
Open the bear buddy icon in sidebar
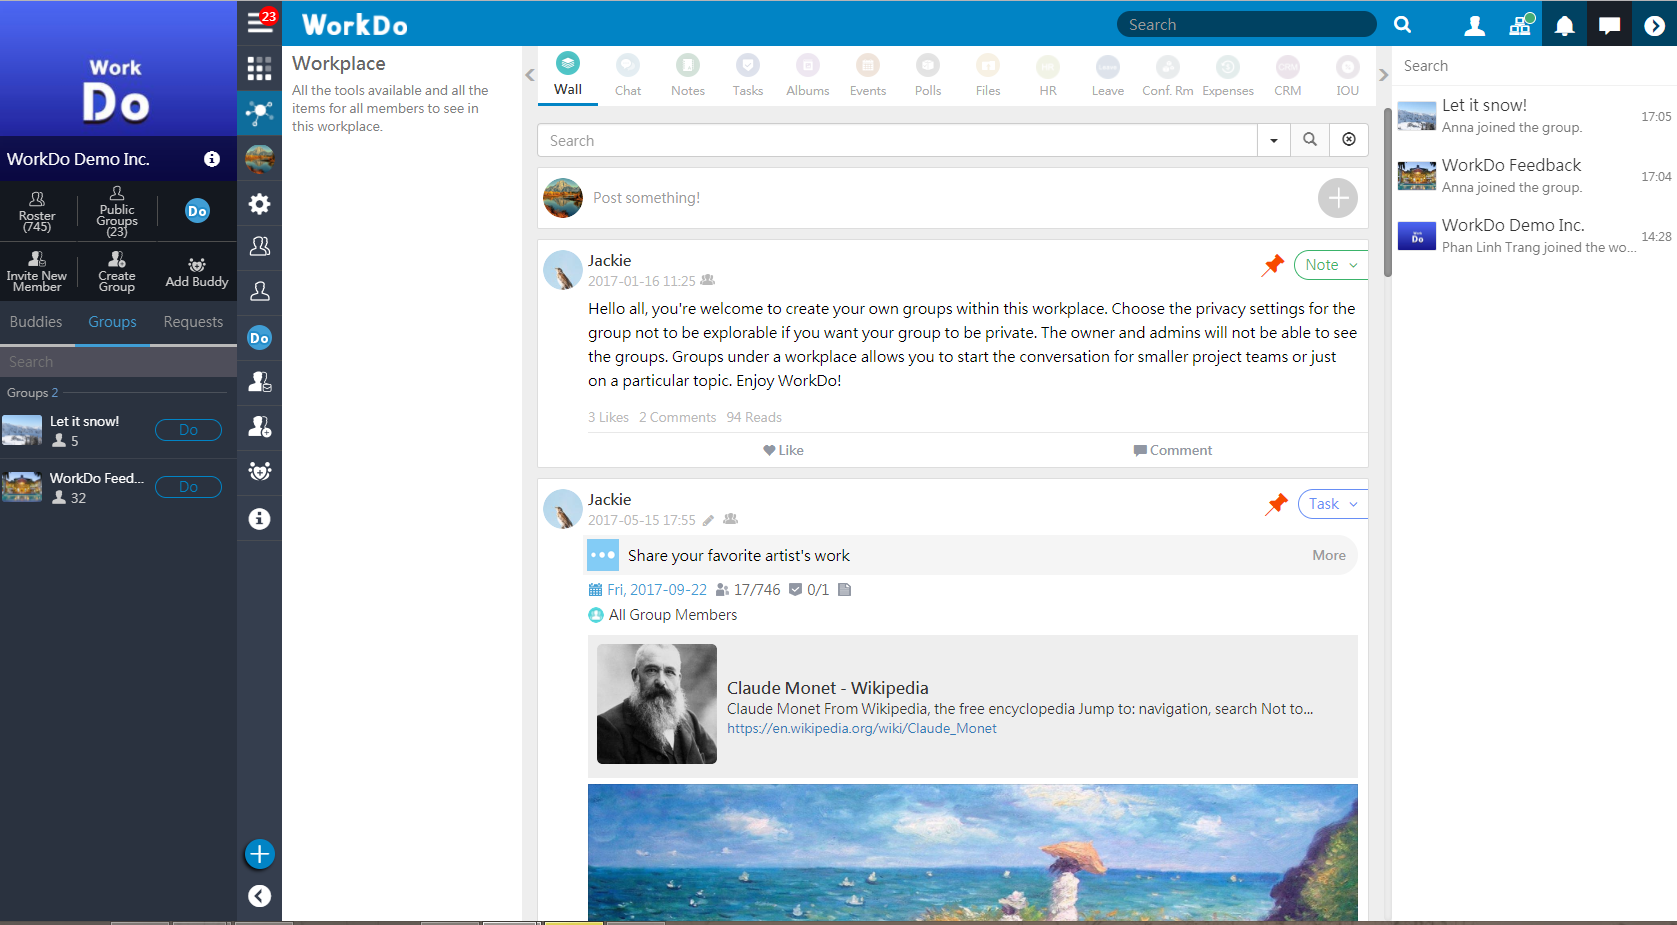click(260, 471)
